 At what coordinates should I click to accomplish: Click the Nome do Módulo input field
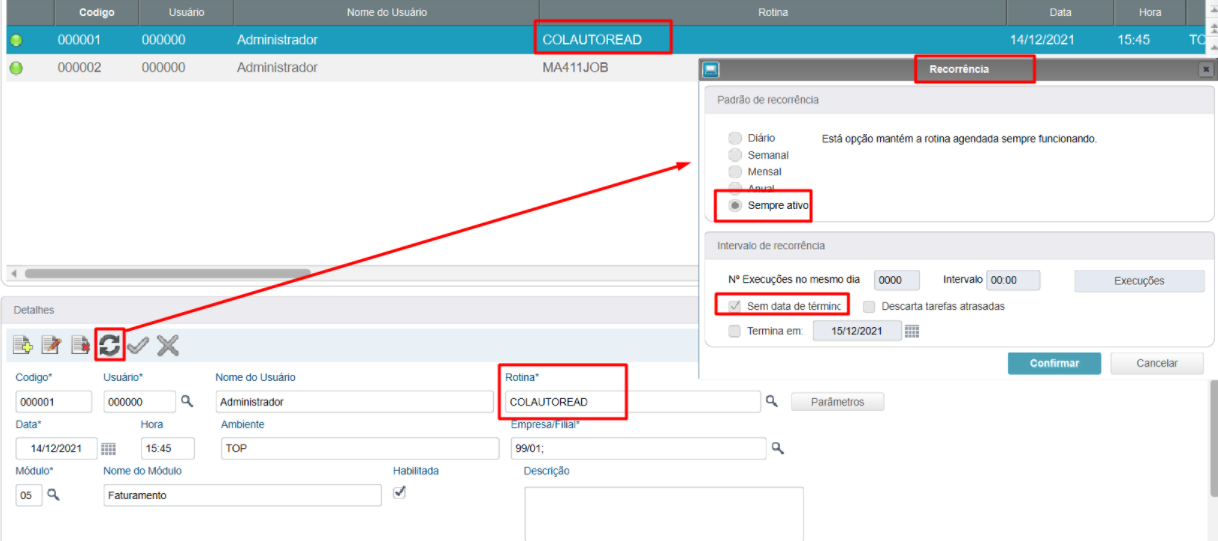[242, 495]
